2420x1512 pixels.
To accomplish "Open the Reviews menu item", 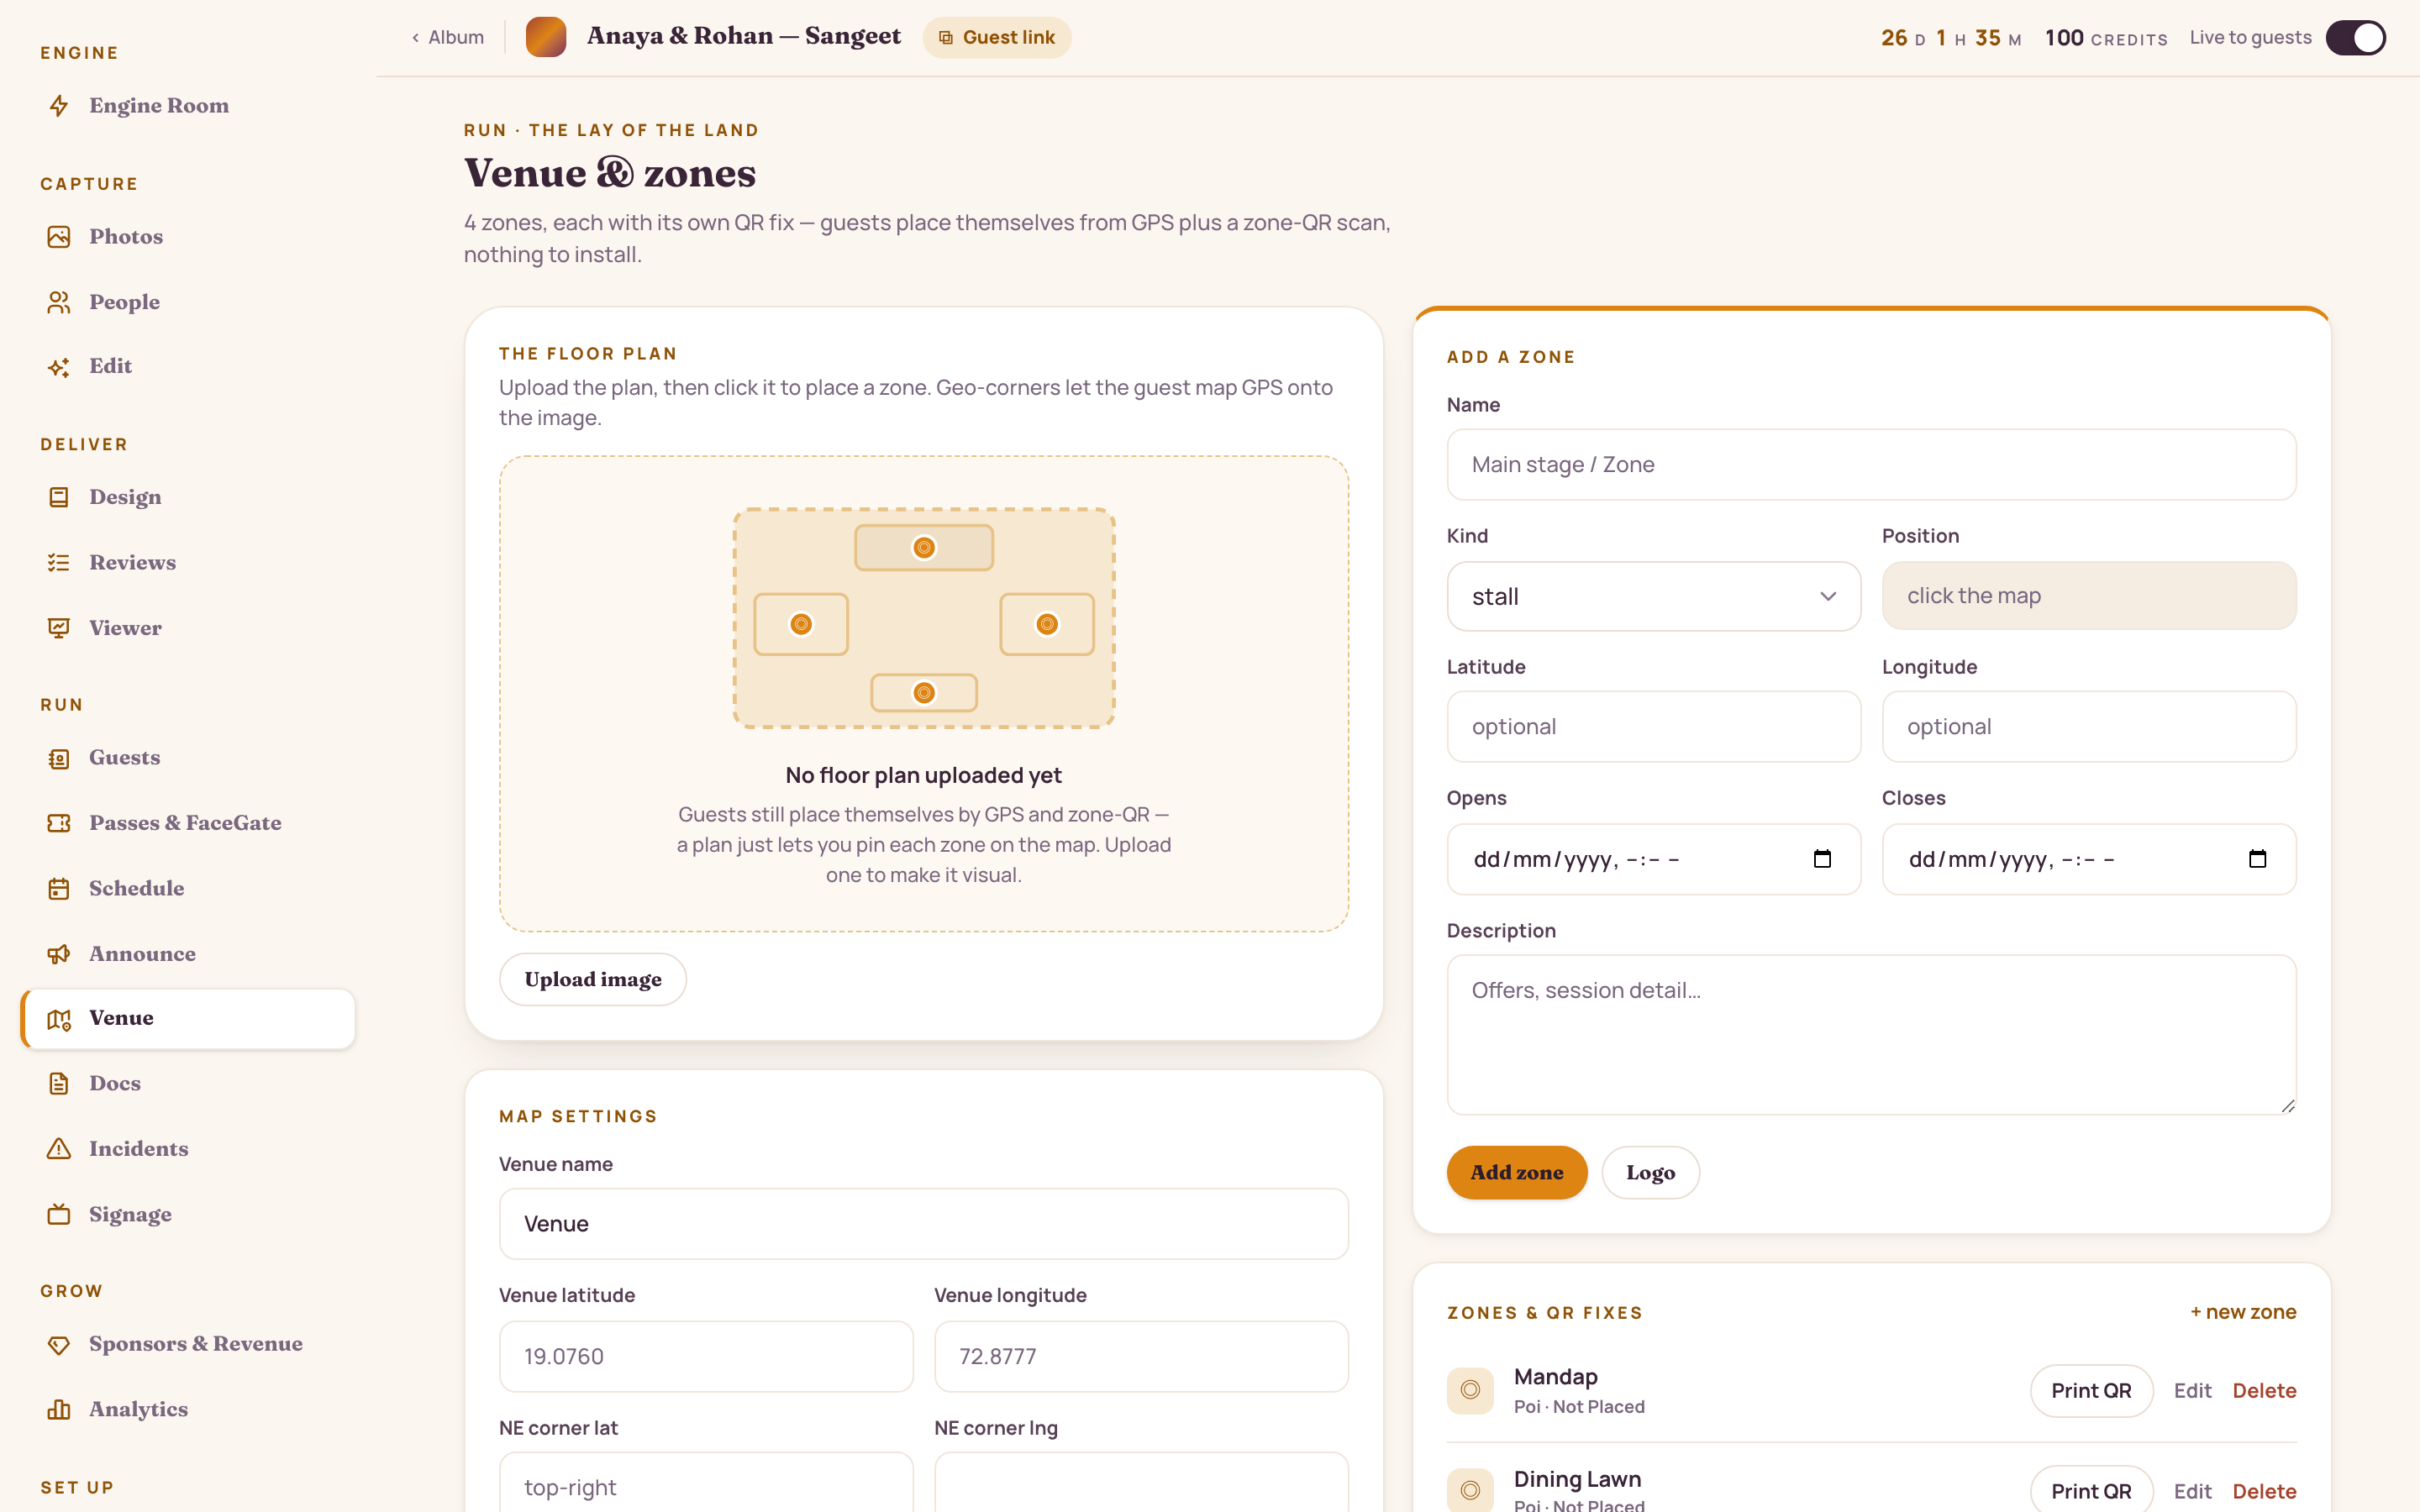I will pyautogui.click(x=188, y=562).
